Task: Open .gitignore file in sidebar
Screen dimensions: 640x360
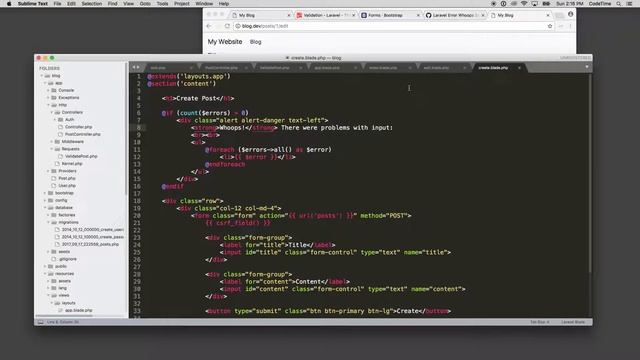Action: point(68,259)
